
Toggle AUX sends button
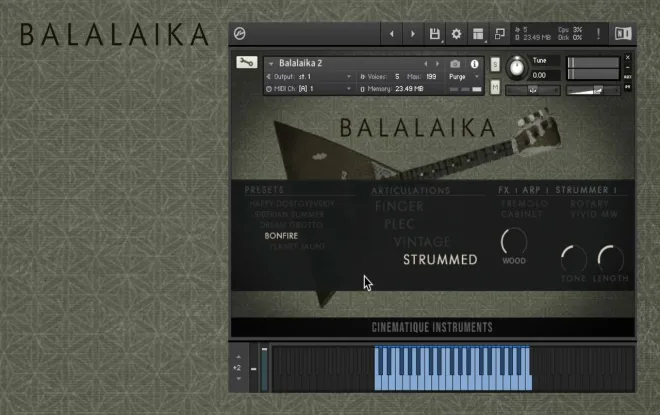[628, 77]
